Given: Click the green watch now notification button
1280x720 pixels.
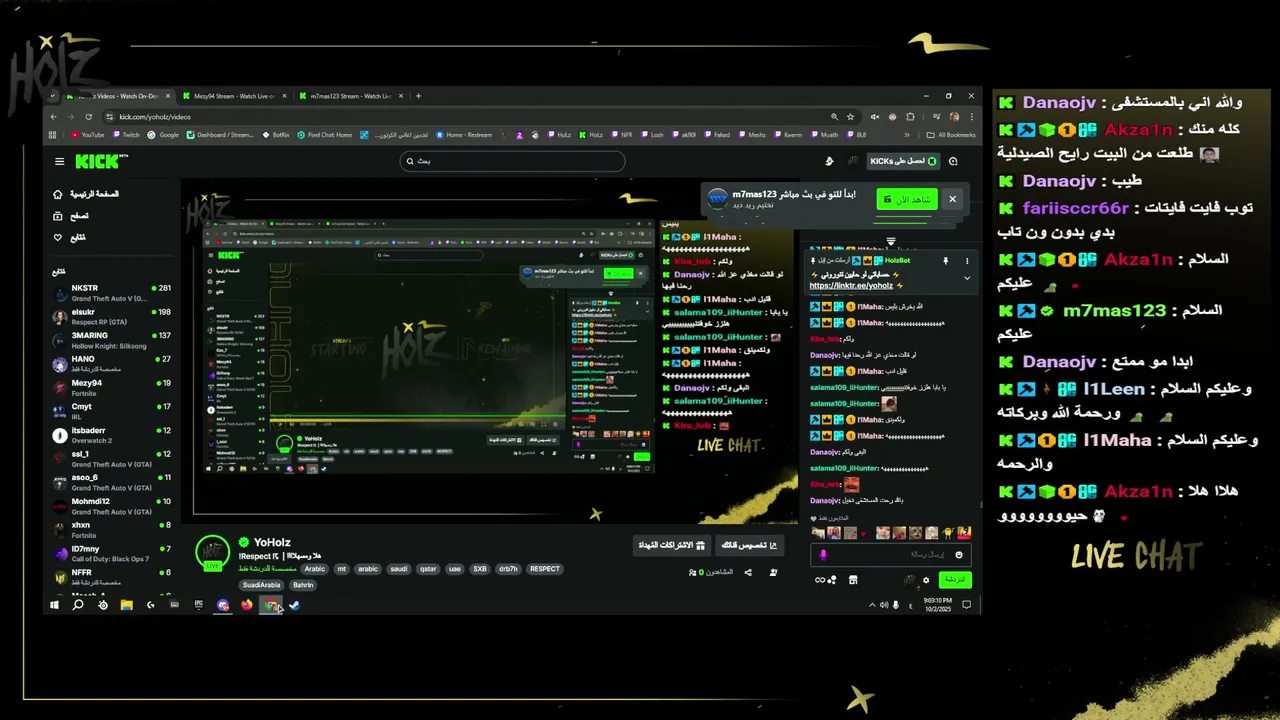Looking at the screenshot, I should point(907,199).
